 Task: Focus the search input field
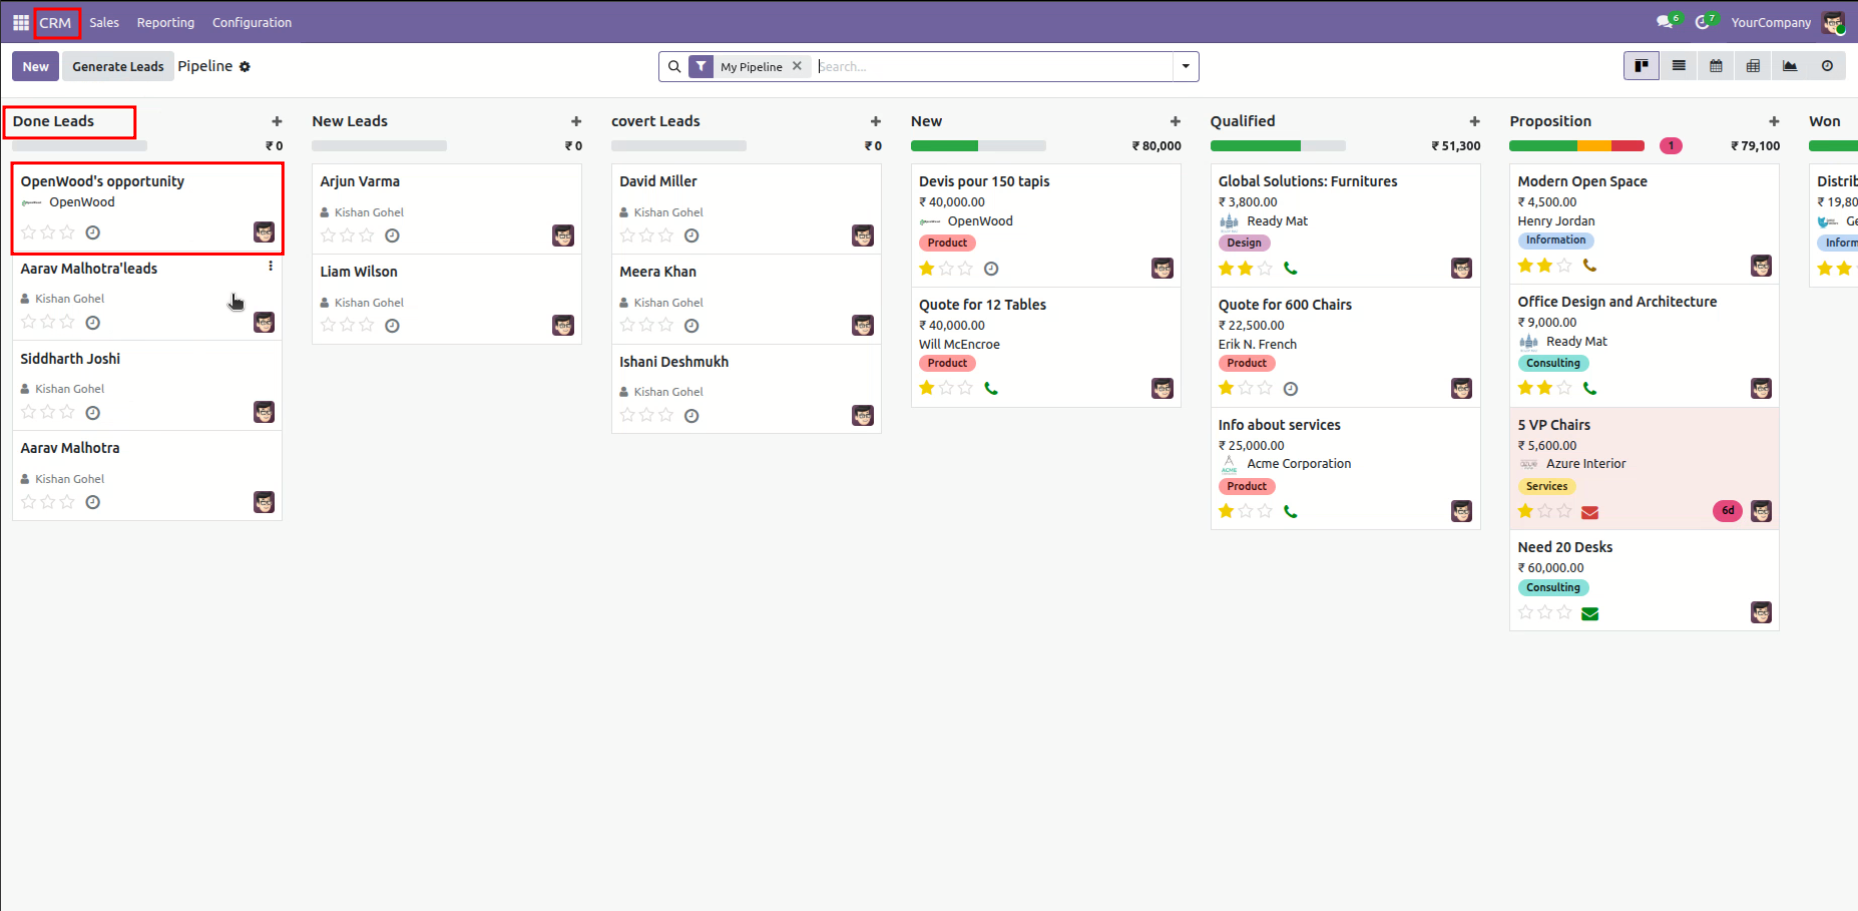pyautogui.click(x=993, y=67)
